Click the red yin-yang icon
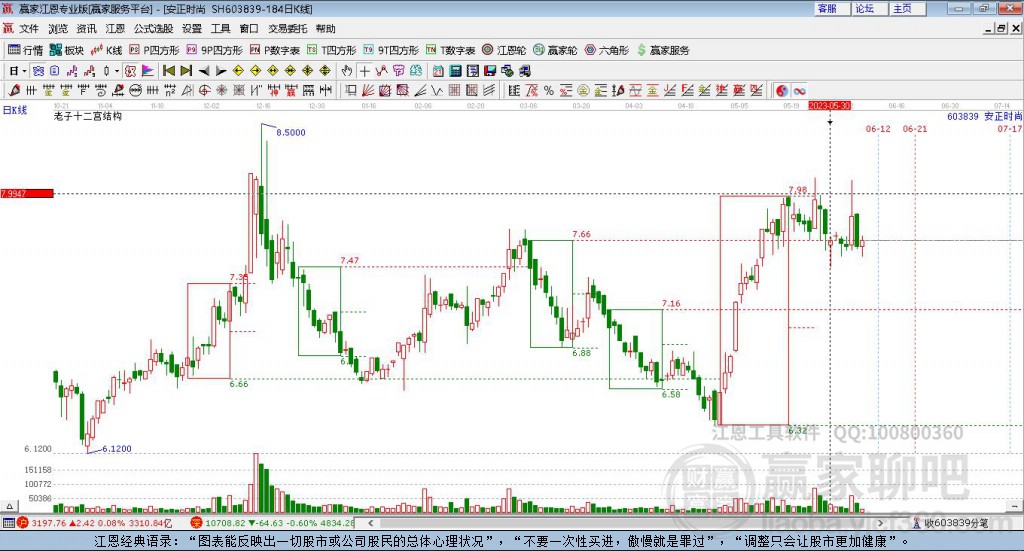The image size is (1024, 551). (x=782, y=91)
